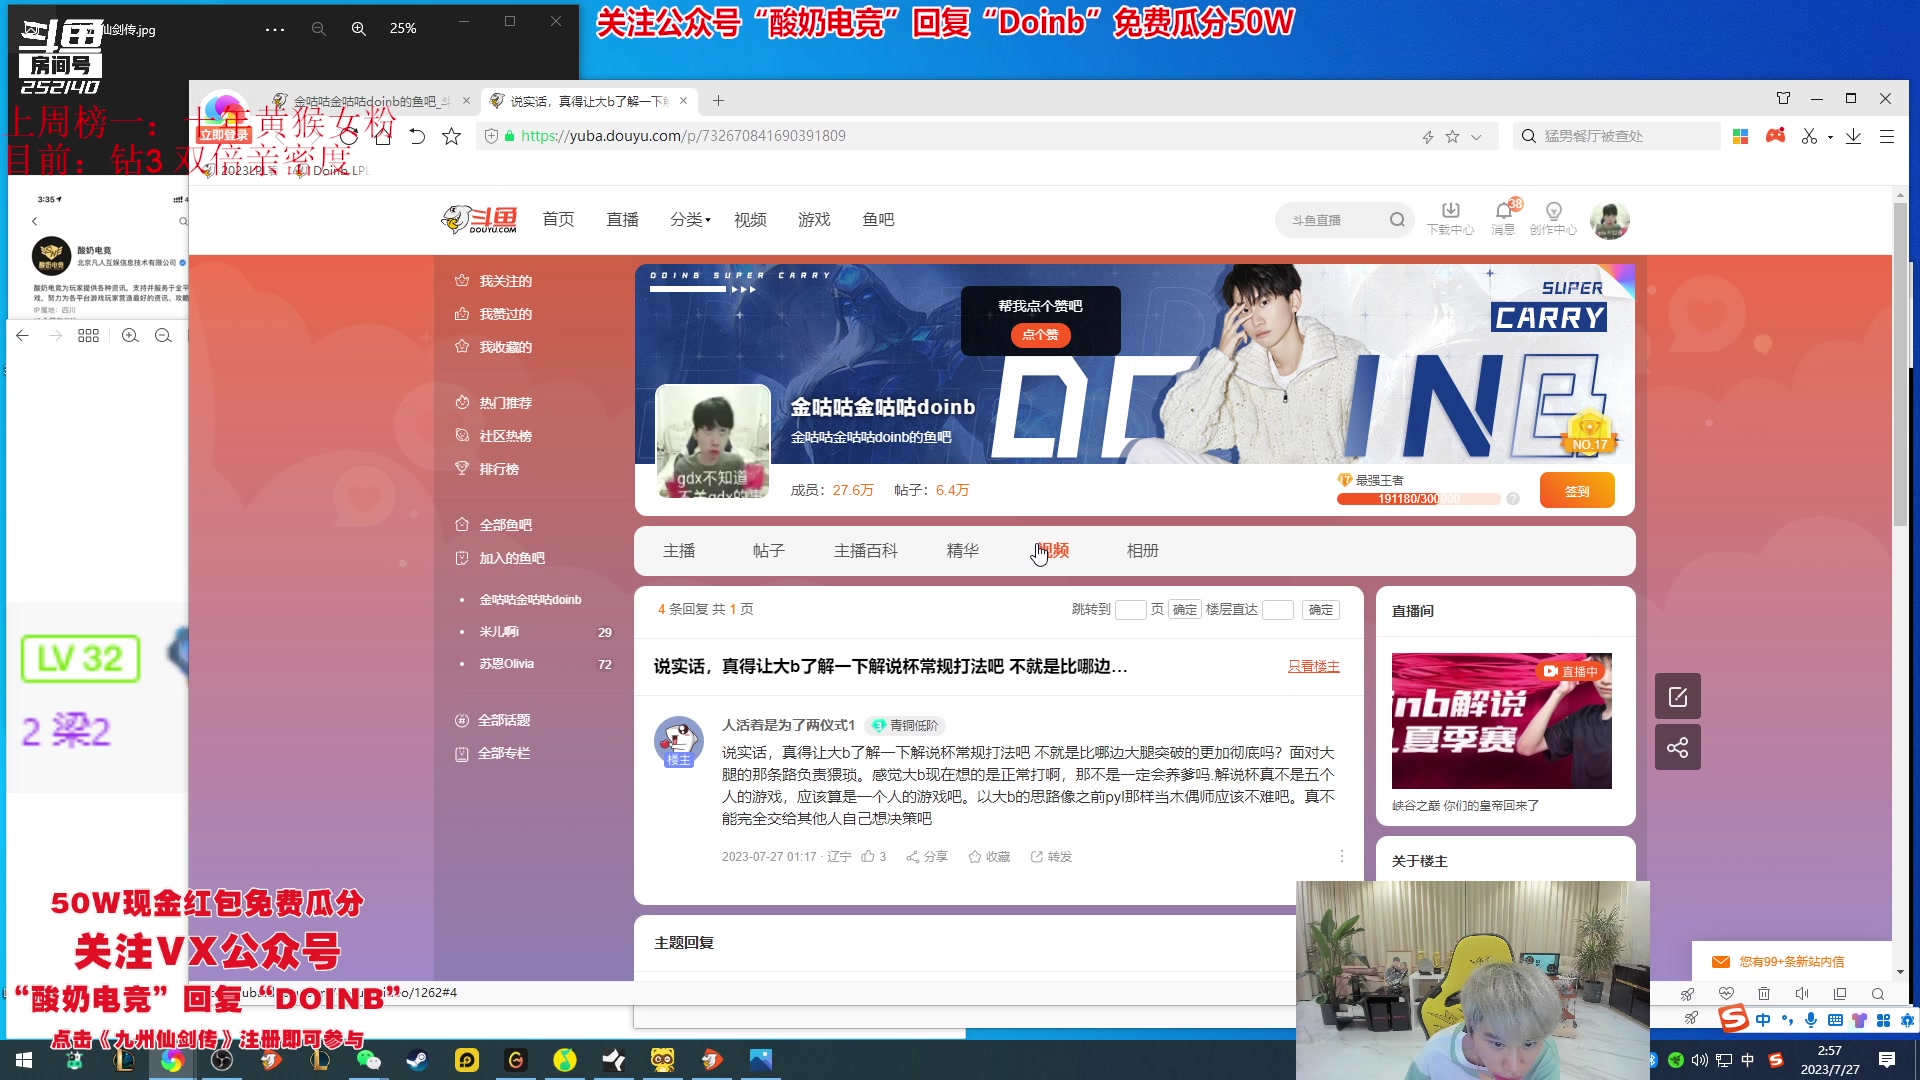Open 首页 in Douyu navigation
This screenshot has width=1920, height=1080.
[x=558, y=219]
